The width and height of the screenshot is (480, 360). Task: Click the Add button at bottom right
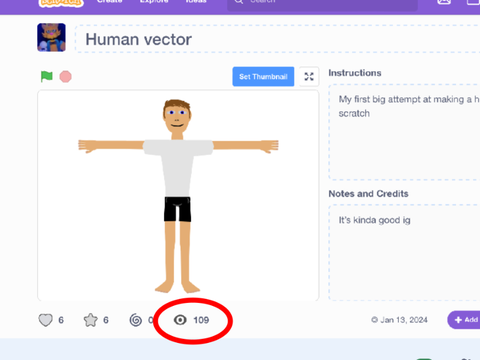pyautogui.click(x=464, y=320)
